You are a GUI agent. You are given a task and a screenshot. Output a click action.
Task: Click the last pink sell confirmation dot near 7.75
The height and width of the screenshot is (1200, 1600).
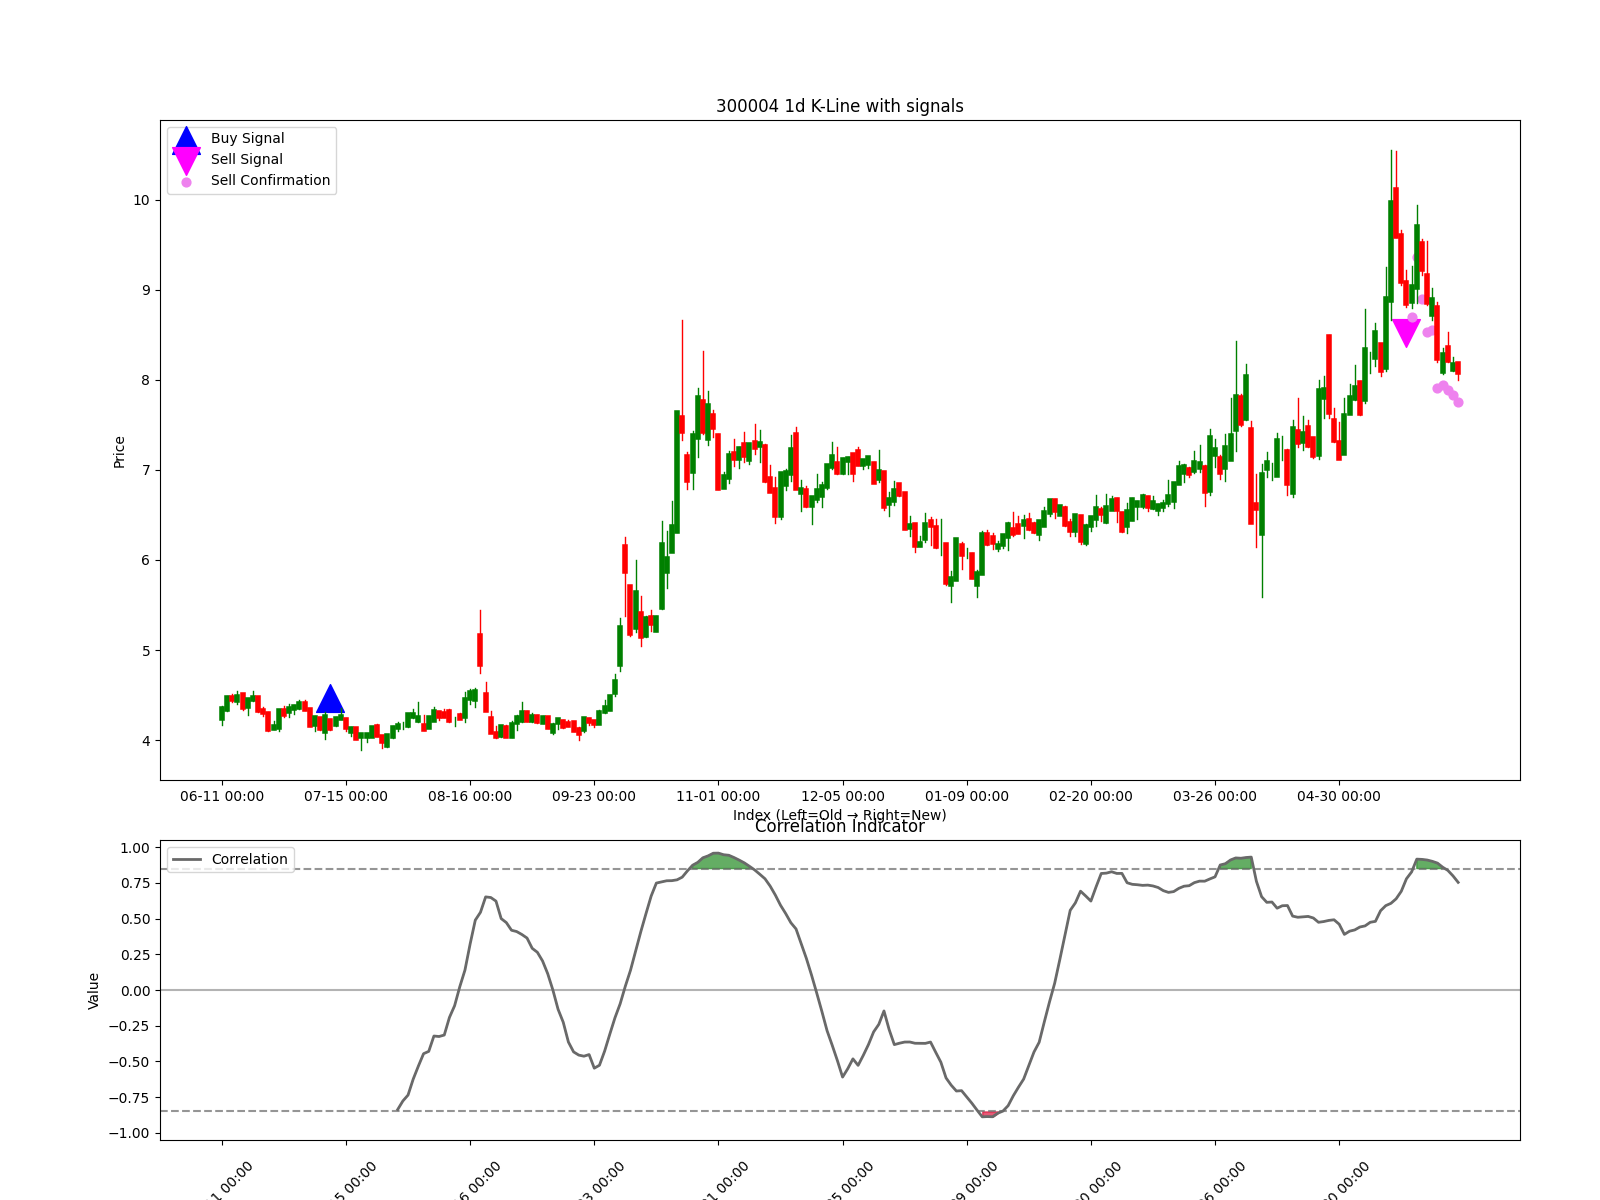tap(1458, 402)
